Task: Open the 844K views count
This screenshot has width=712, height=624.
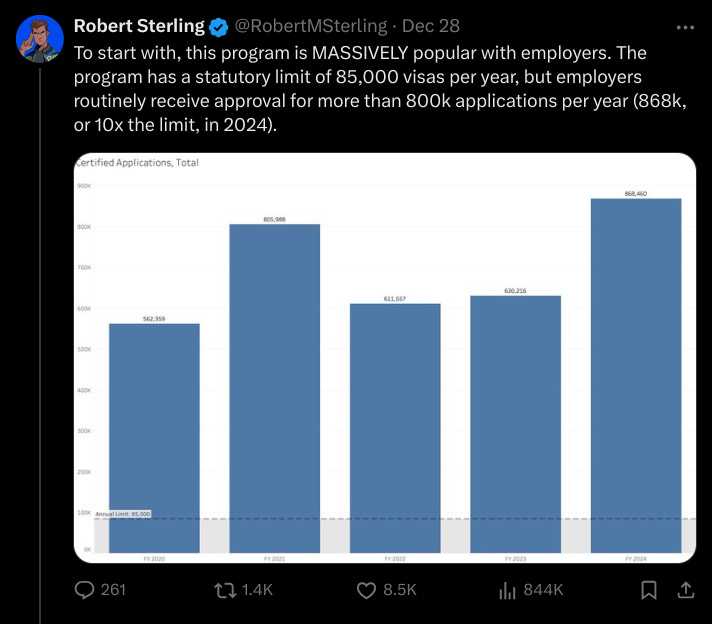Action: point(543,590)
